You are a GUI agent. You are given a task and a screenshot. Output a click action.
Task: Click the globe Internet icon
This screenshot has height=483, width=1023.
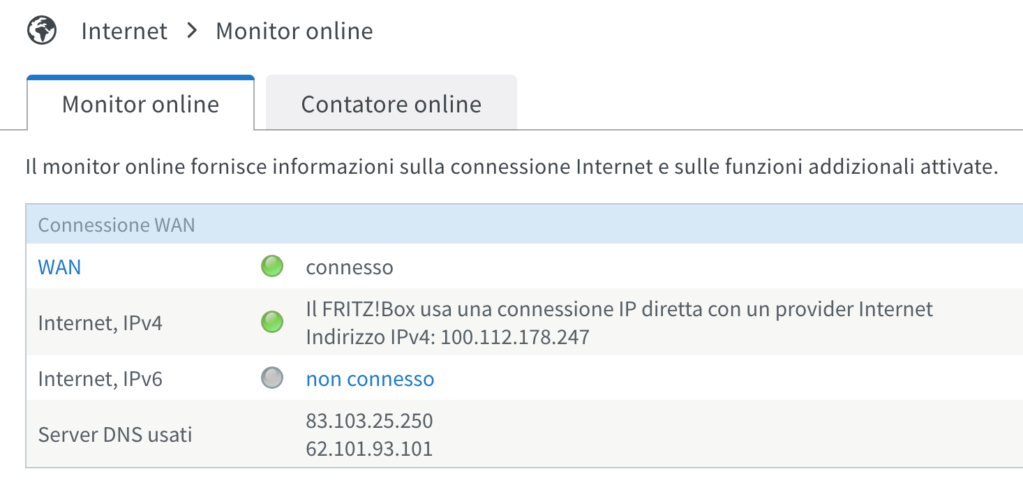pyautogui.click(x=42, y=31)
